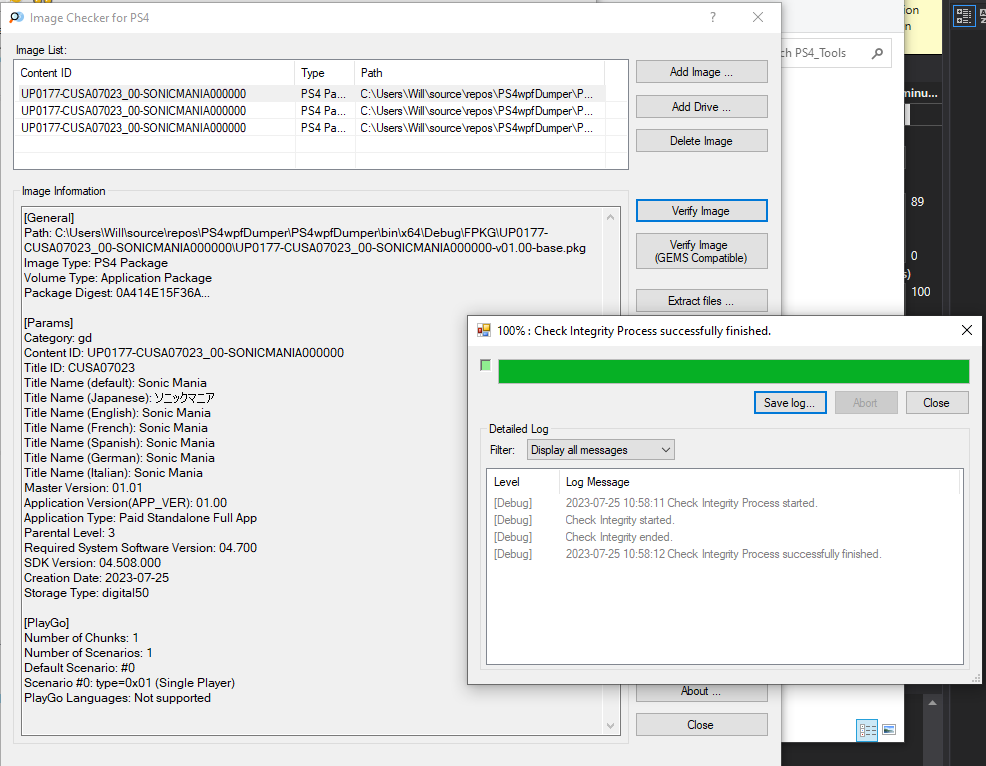The image size is (986, 766).
Task: Click Log Message column header
Action: coord(759,482)
